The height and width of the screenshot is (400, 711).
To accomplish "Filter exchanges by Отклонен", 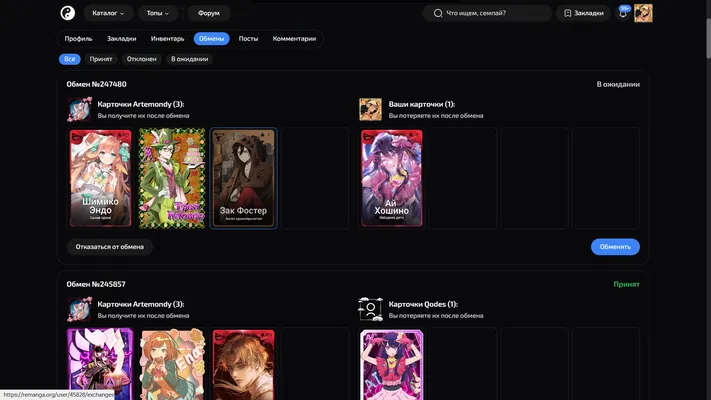I will (x=141, y=59).
